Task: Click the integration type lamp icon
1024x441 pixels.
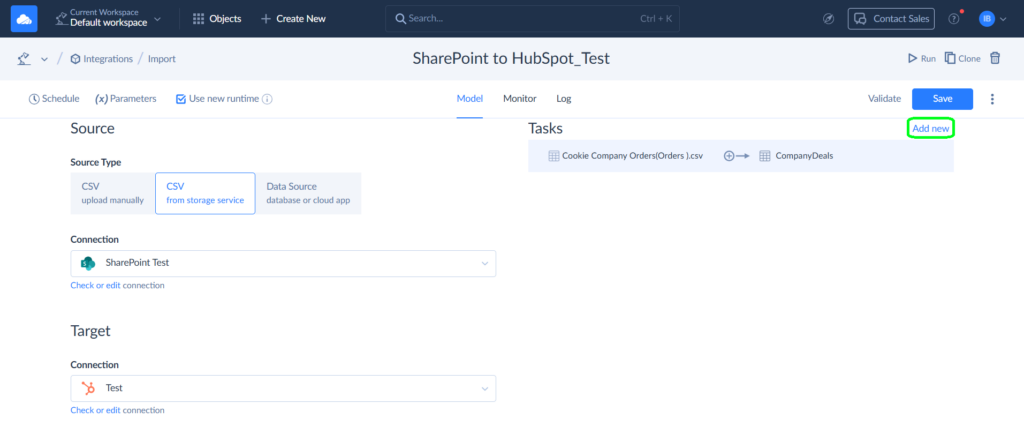Action: coord(25,59)
